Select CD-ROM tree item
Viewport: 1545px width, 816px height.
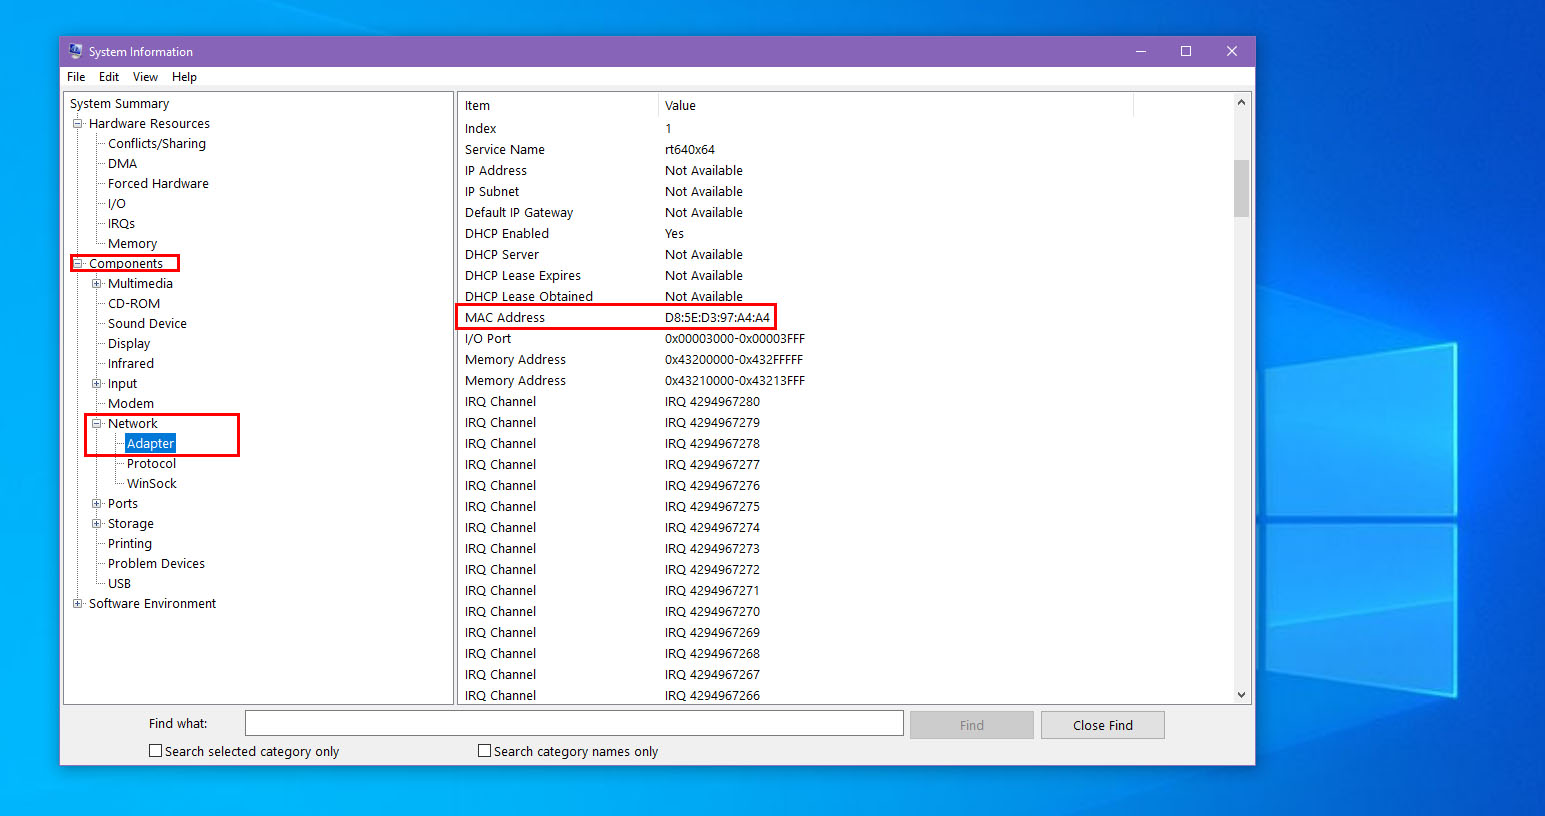coord(134,304)
